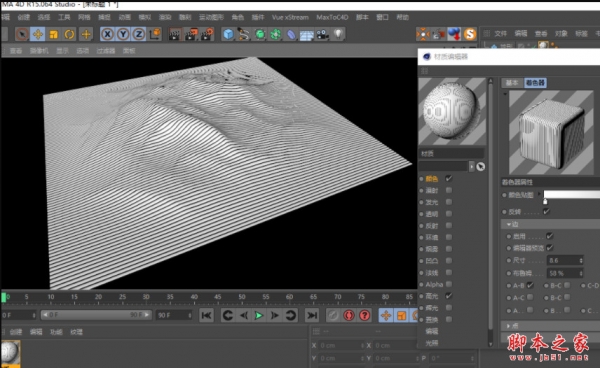This screenshot has width=600, height=368.
Task: Click the 90 F end frame field
Action: point(174,315)
